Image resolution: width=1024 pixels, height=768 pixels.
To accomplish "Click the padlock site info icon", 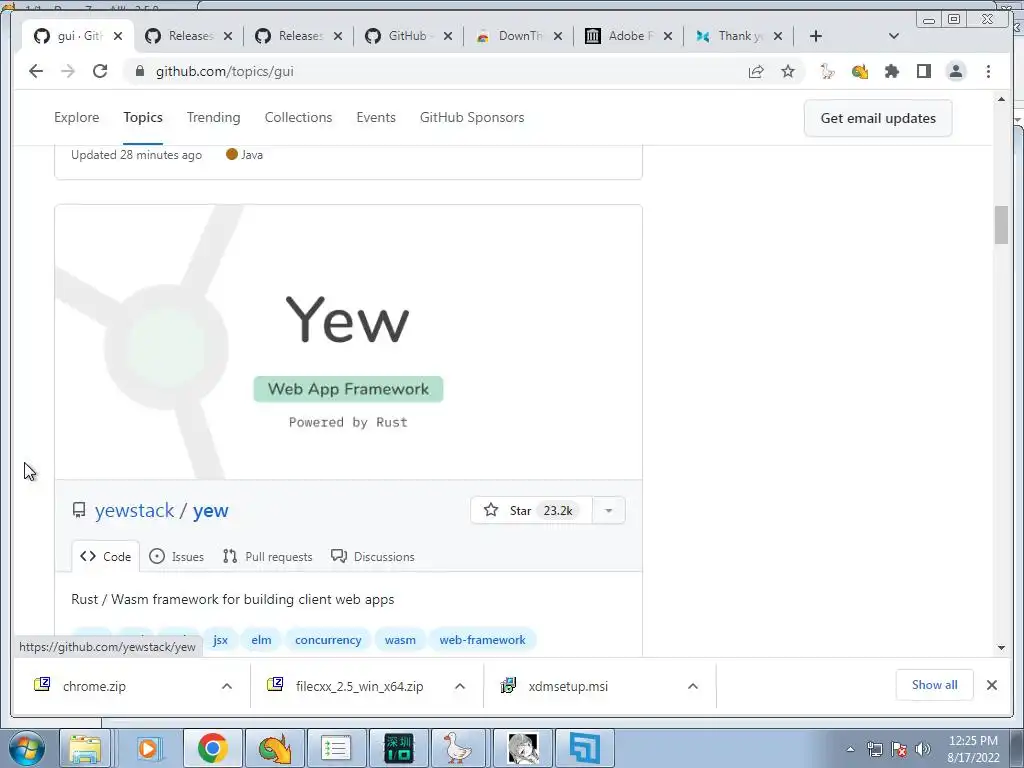I will click(139, 71).
